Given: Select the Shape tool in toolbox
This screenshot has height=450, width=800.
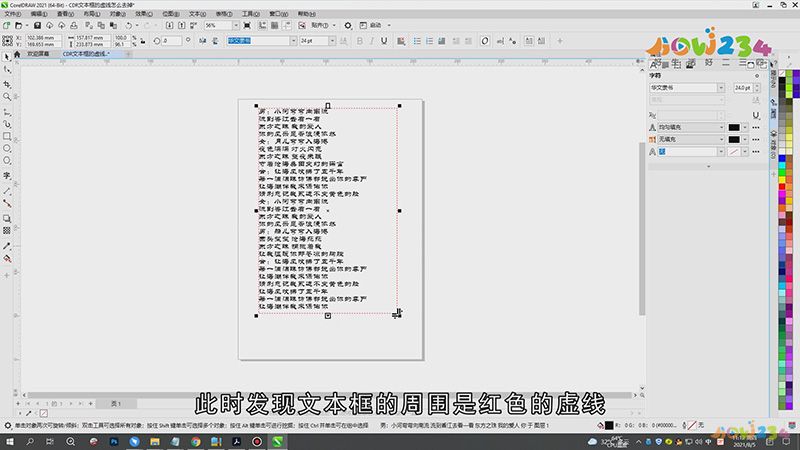Looking at the screenshot, I should click(7, 69).
